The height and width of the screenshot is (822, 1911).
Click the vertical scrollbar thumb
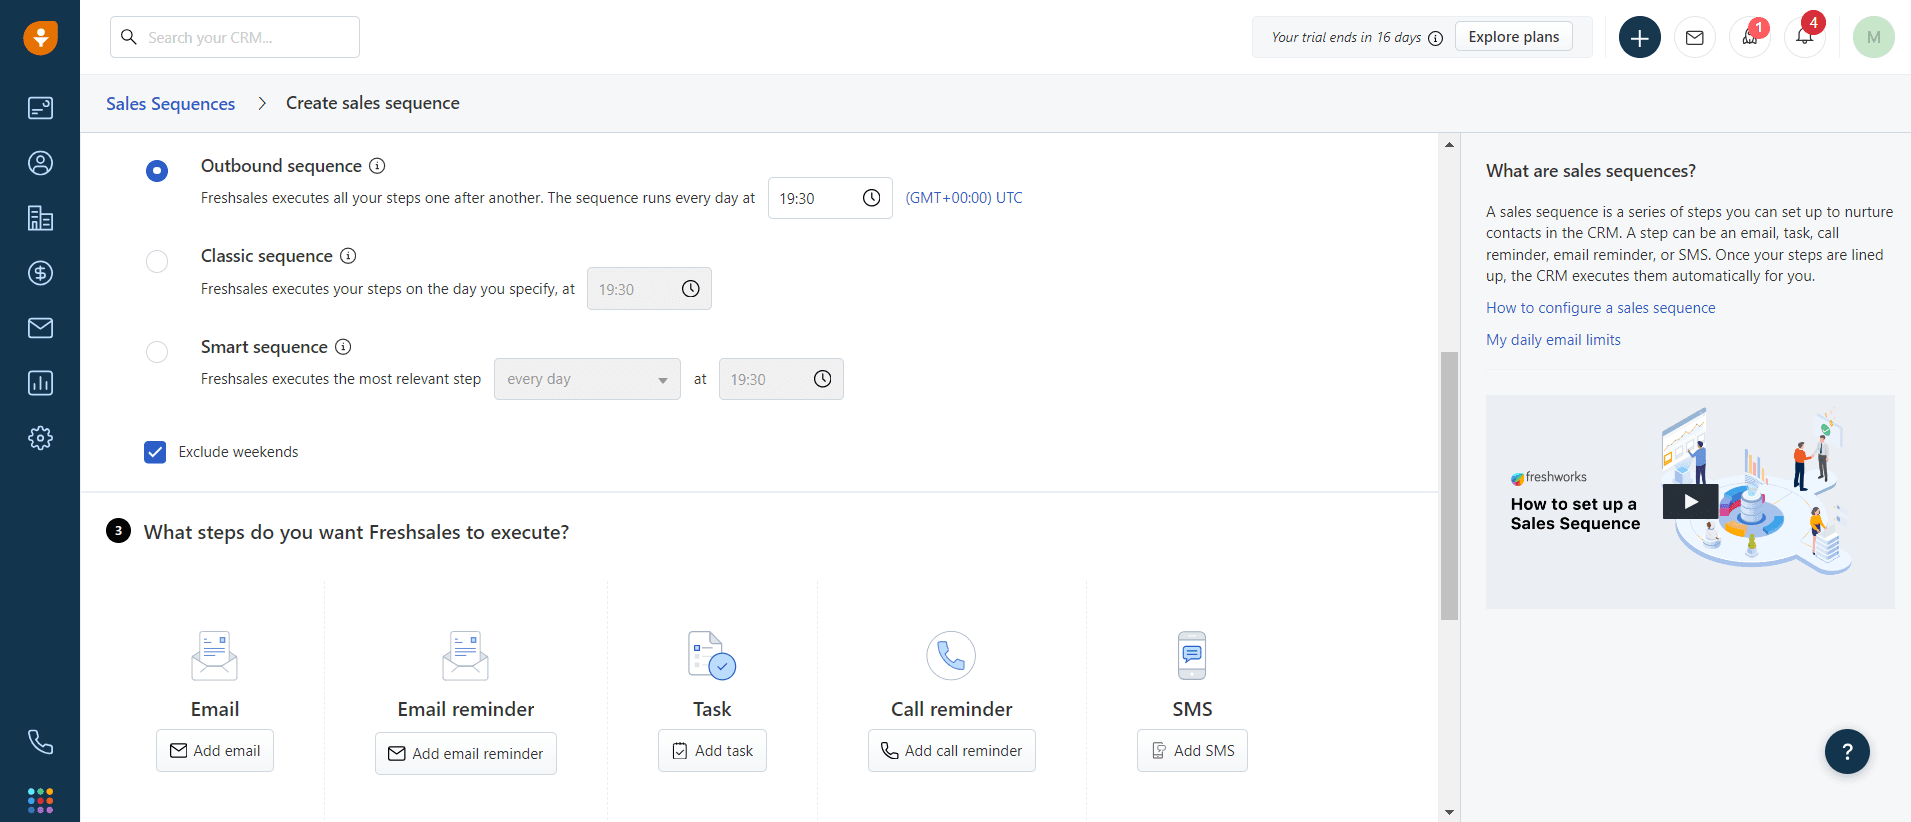coord(1449,486)
